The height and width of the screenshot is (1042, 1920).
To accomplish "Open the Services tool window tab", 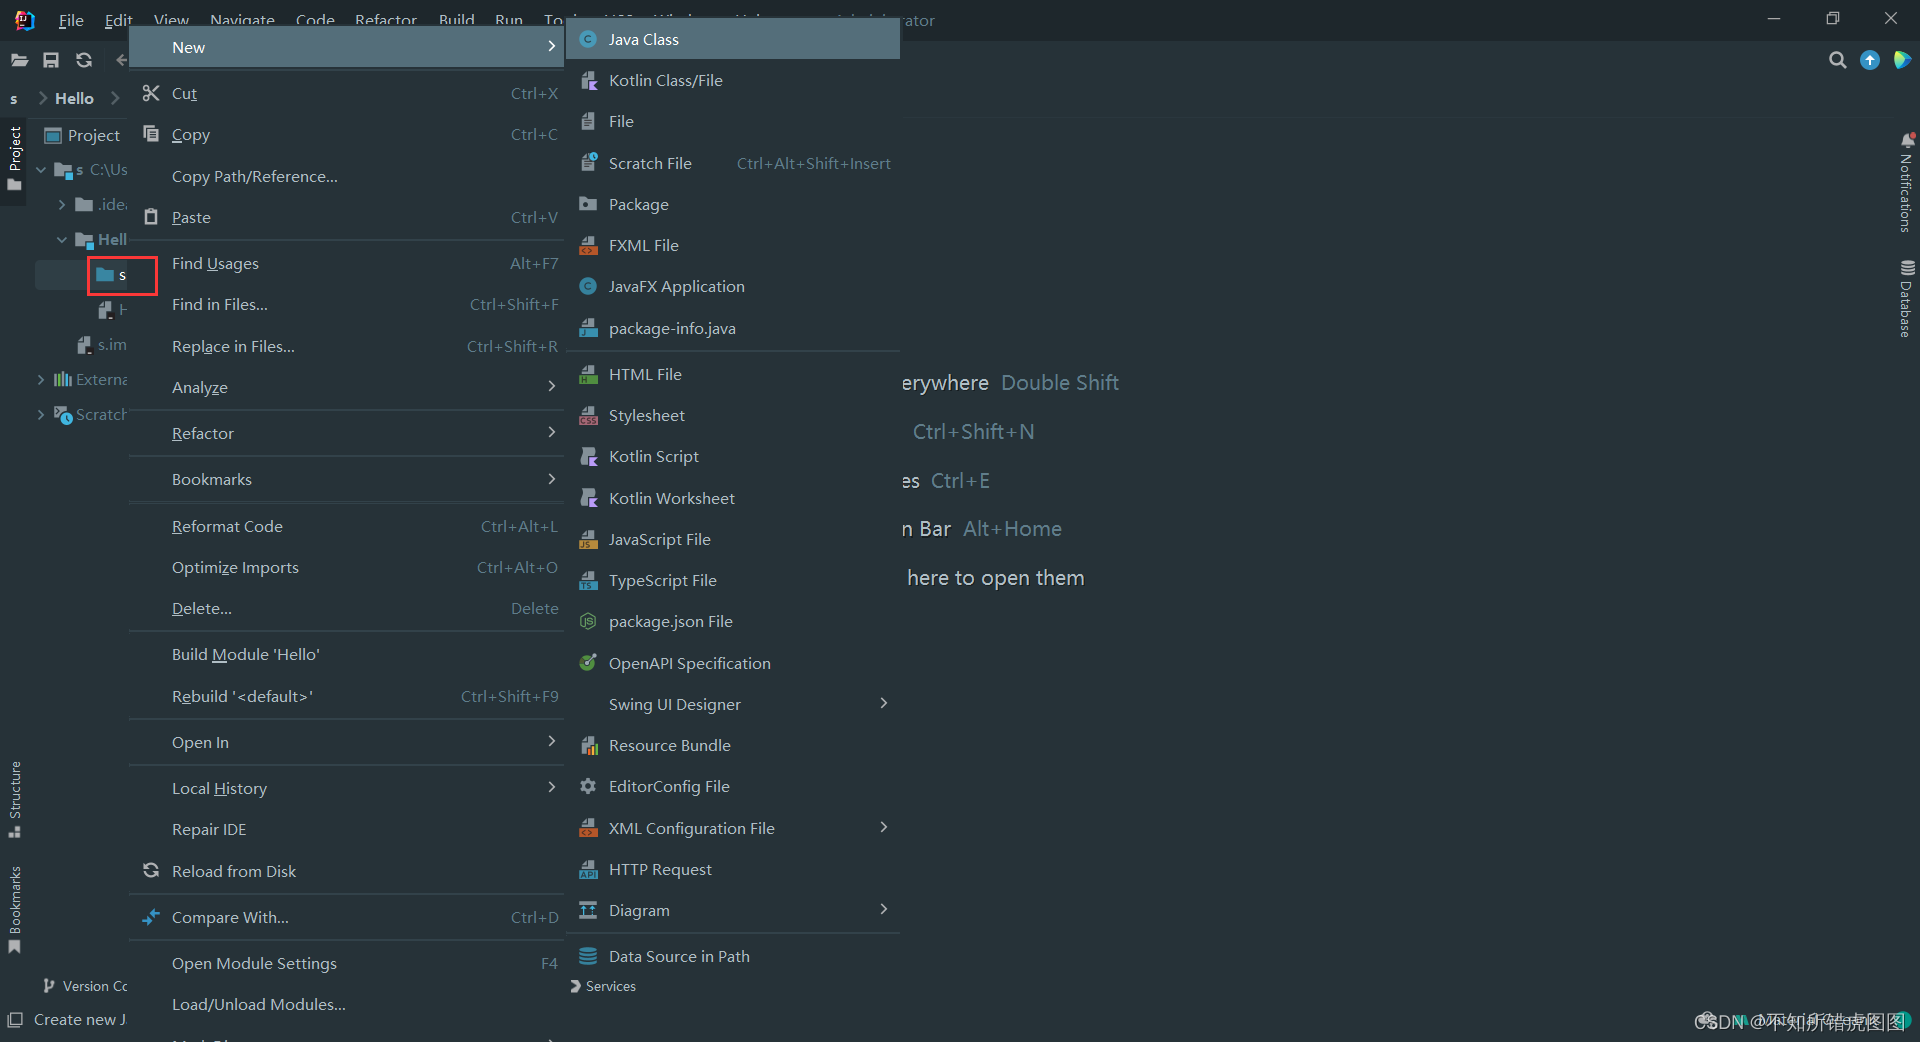I will point(603,986).
